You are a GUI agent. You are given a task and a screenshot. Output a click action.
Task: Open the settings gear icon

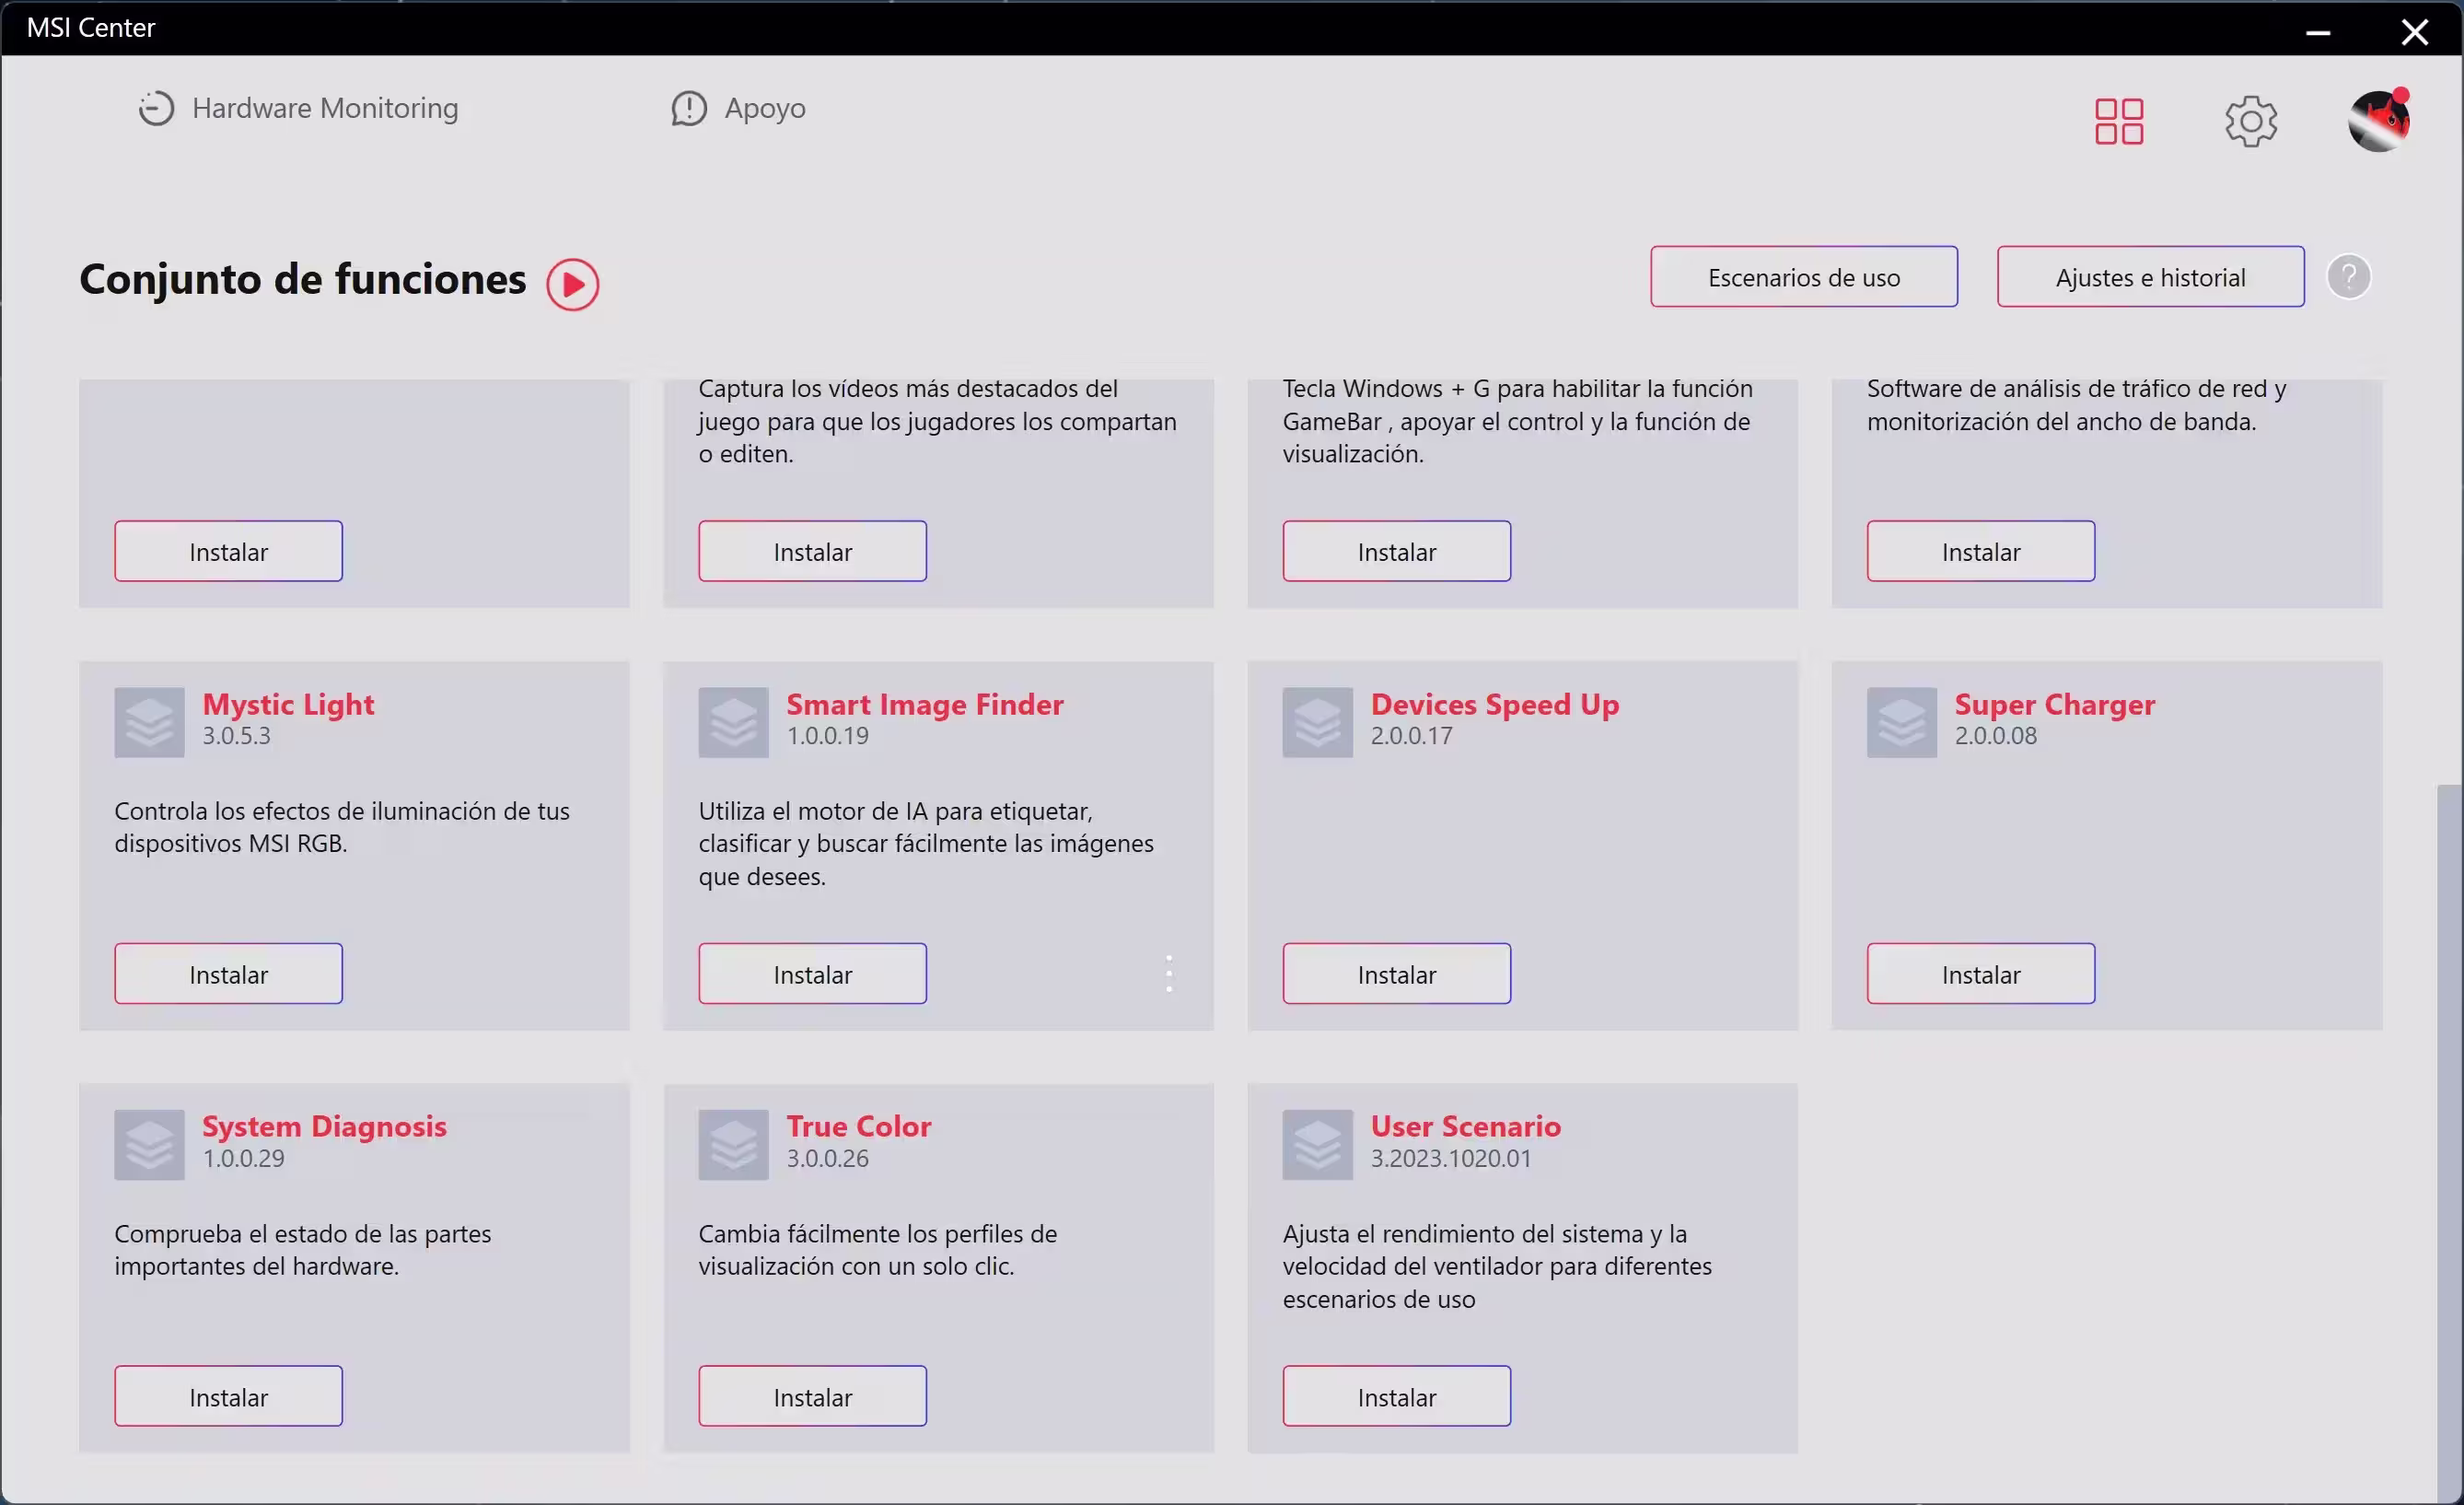pyautogui.click(x=2251, y=121)
